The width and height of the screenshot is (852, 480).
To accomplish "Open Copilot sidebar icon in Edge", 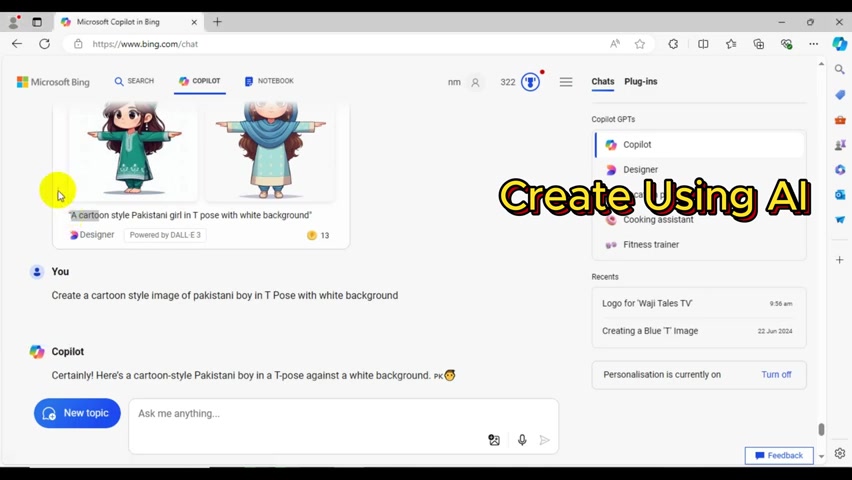I will click(x=840, y=44).
